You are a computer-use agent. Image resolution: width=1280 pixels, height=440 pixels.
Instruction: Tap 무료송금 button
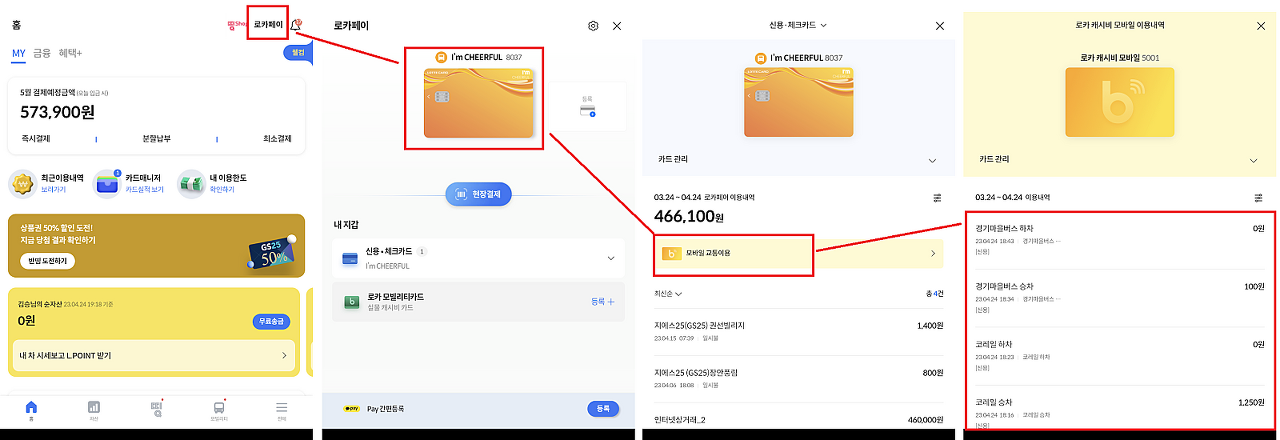[x=271, y=321]
